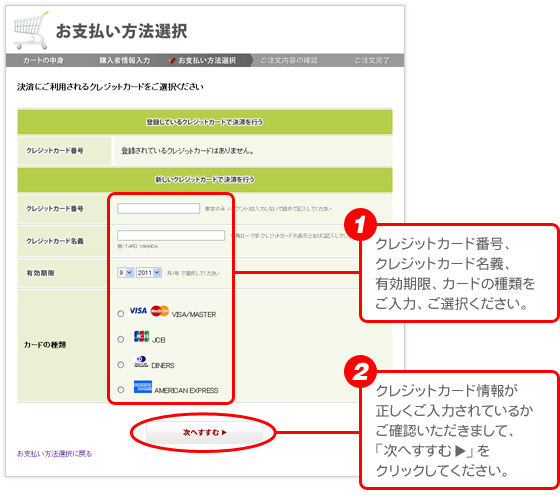The height and width of the screenshot is (495, 560).
Task: Click the カードの種類 row label
Action: tap(45, 345)
